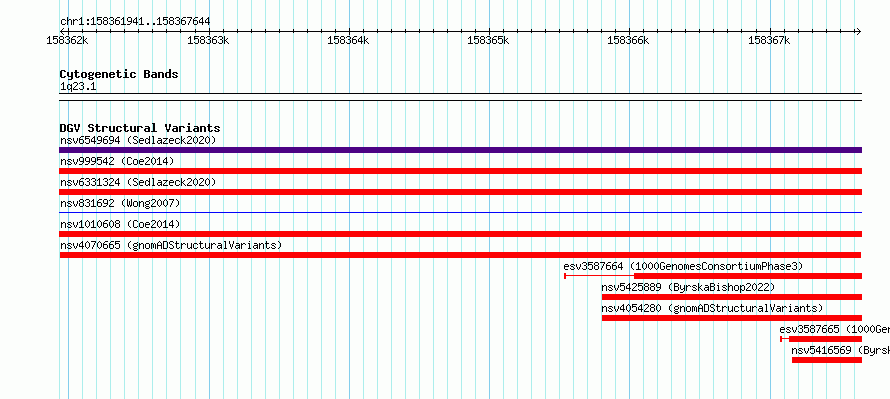Open nsv4054280 (gnomADStructuralVariants) label

click(x=712, y=308)
